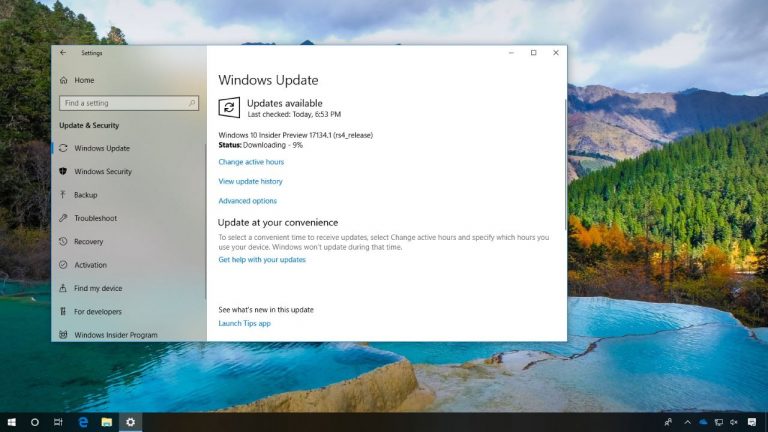Click the OneDrive cloud tray icon
Image resolution: width=768 pixels, height=432 pixels.
point(703,422)
